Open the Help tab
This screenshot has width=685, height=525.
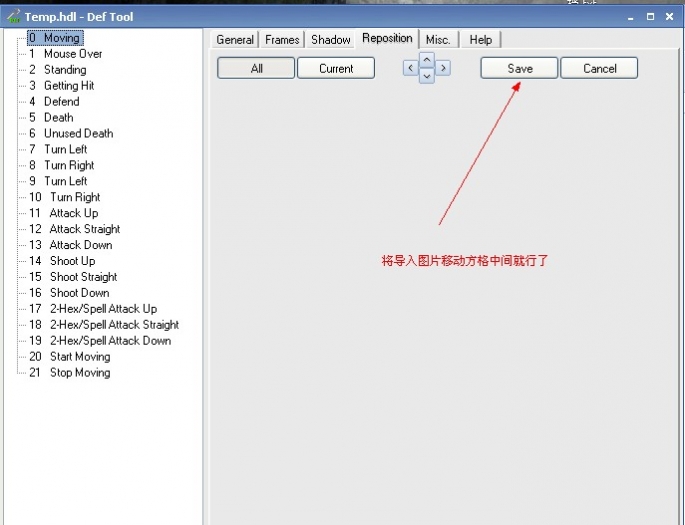[480, 40]
